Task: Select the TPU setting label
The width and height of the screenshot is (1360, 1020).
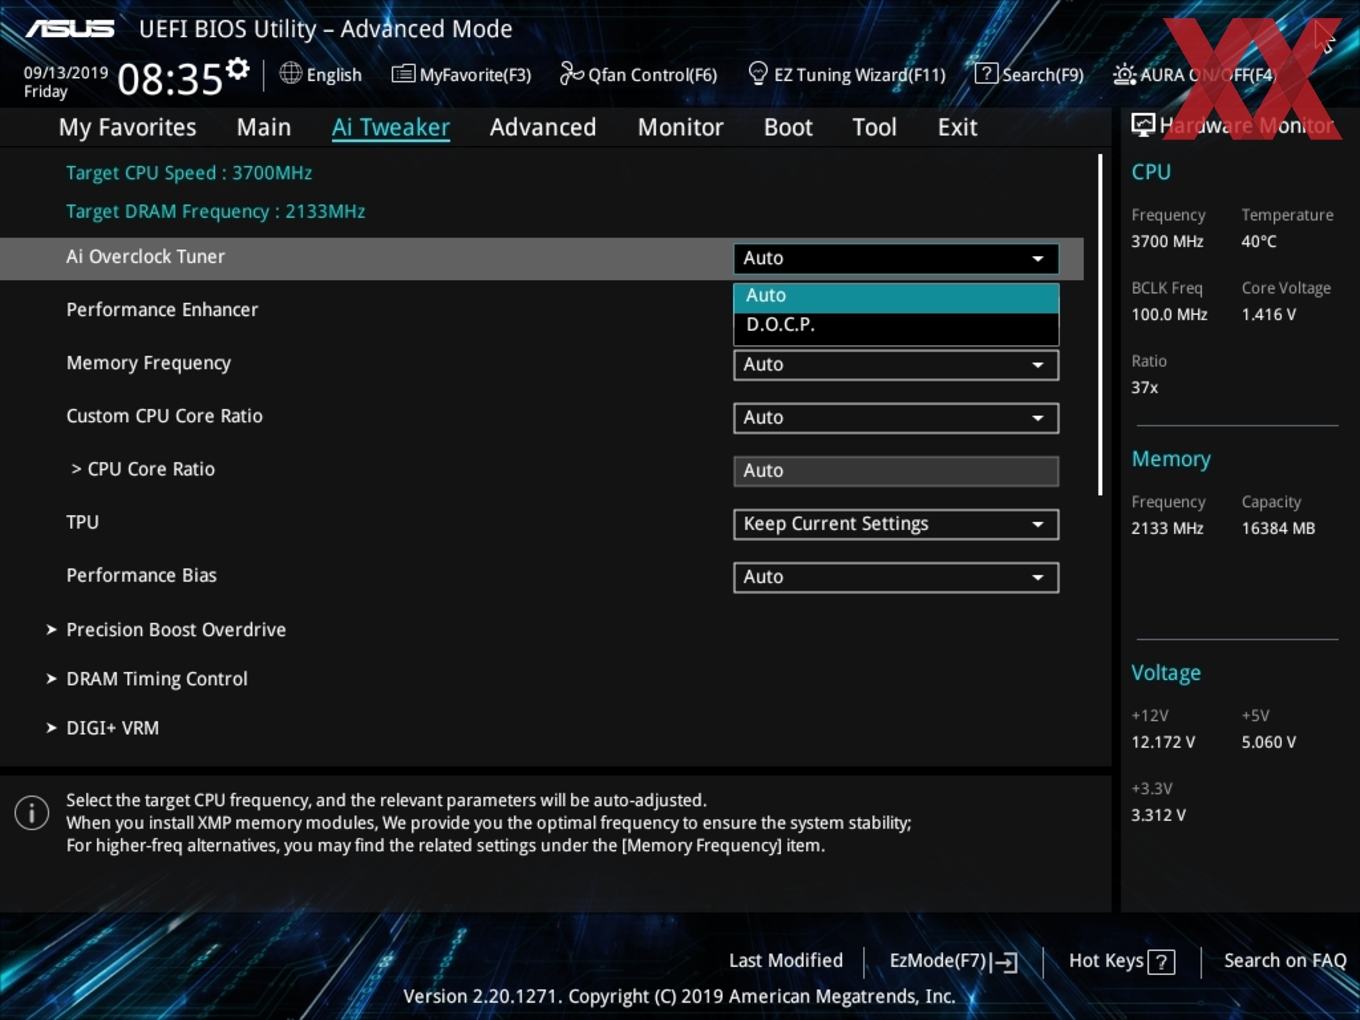Action: point(82,522)
